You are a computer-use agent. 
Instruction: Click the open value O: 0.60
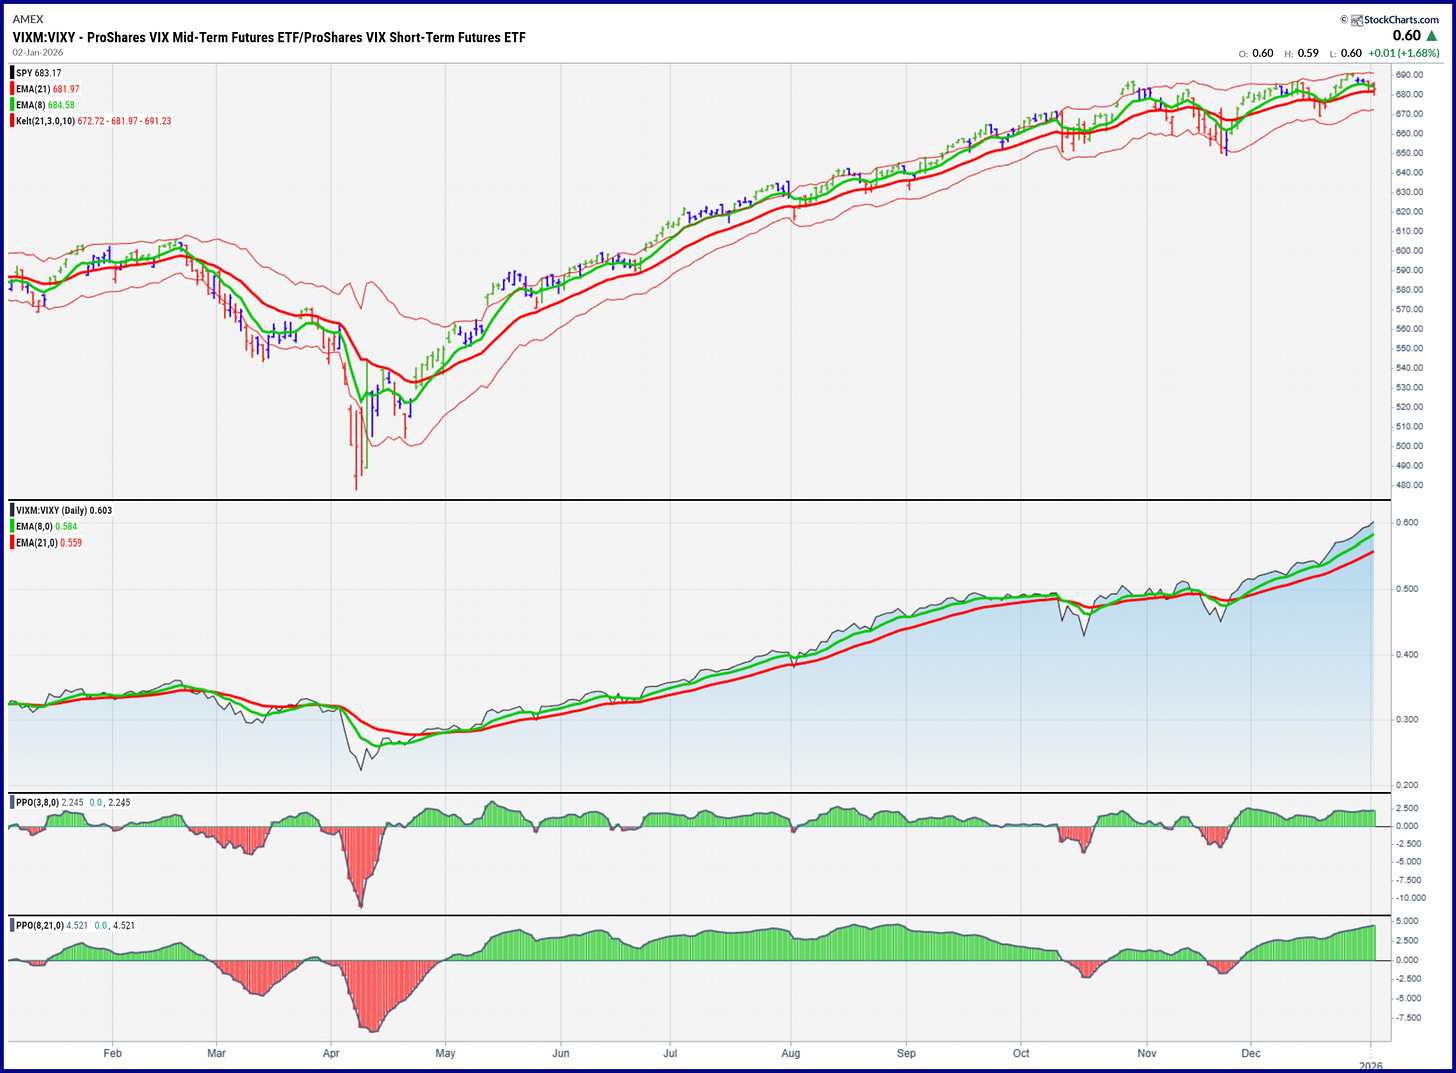point(1256,53)
